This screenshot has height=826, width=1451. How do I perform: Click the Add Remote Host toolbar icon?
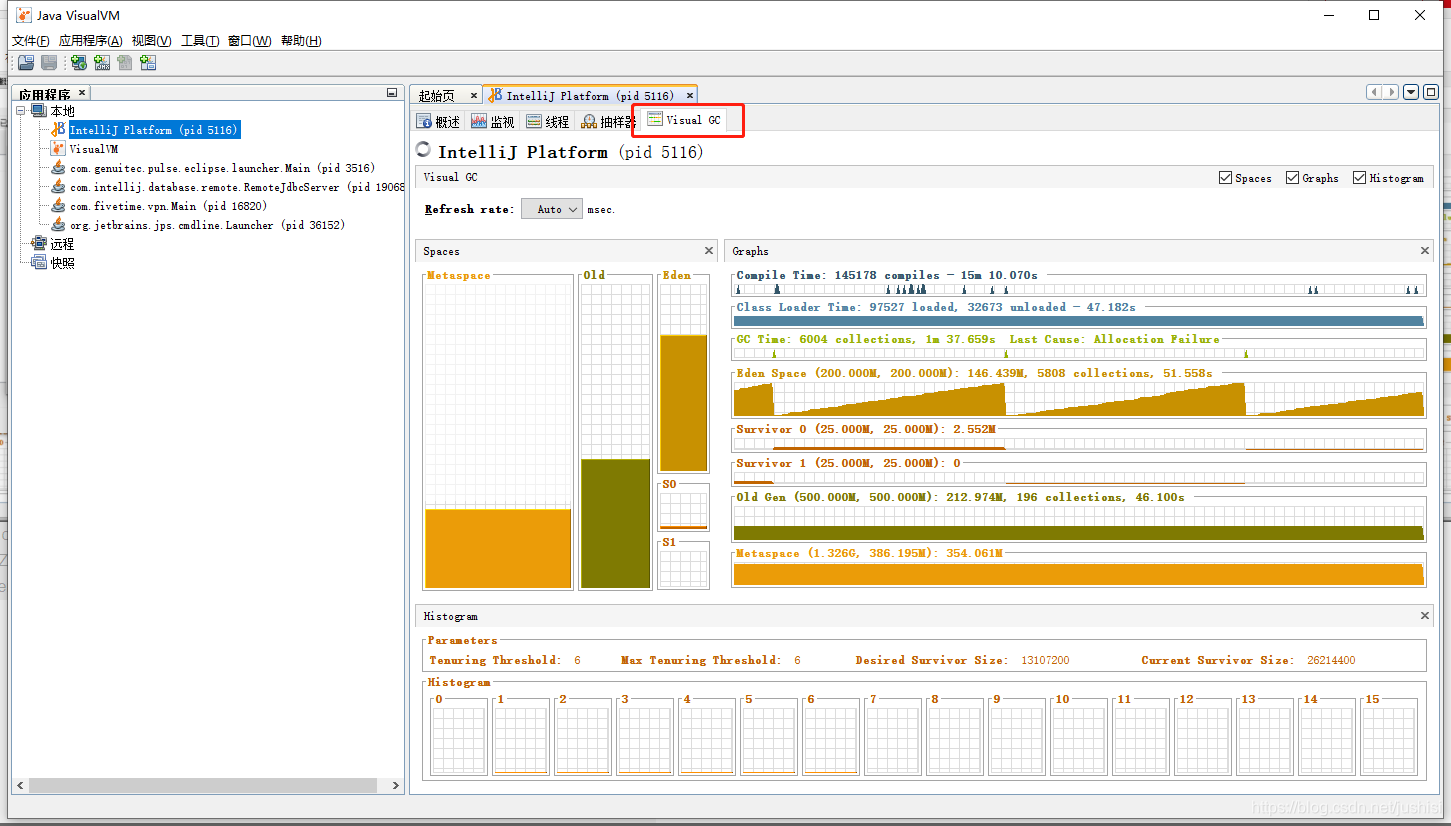coord(78,63)
